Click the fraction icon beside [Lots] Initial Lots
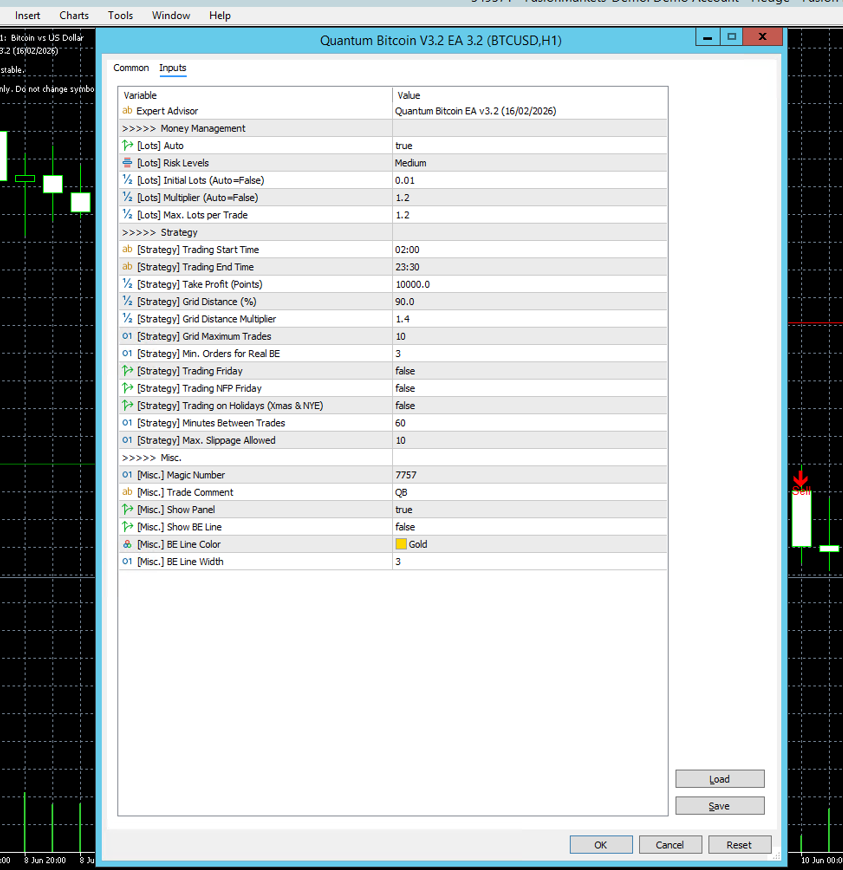The height and width of the screenshot is (870, 843). click(127, 180)
